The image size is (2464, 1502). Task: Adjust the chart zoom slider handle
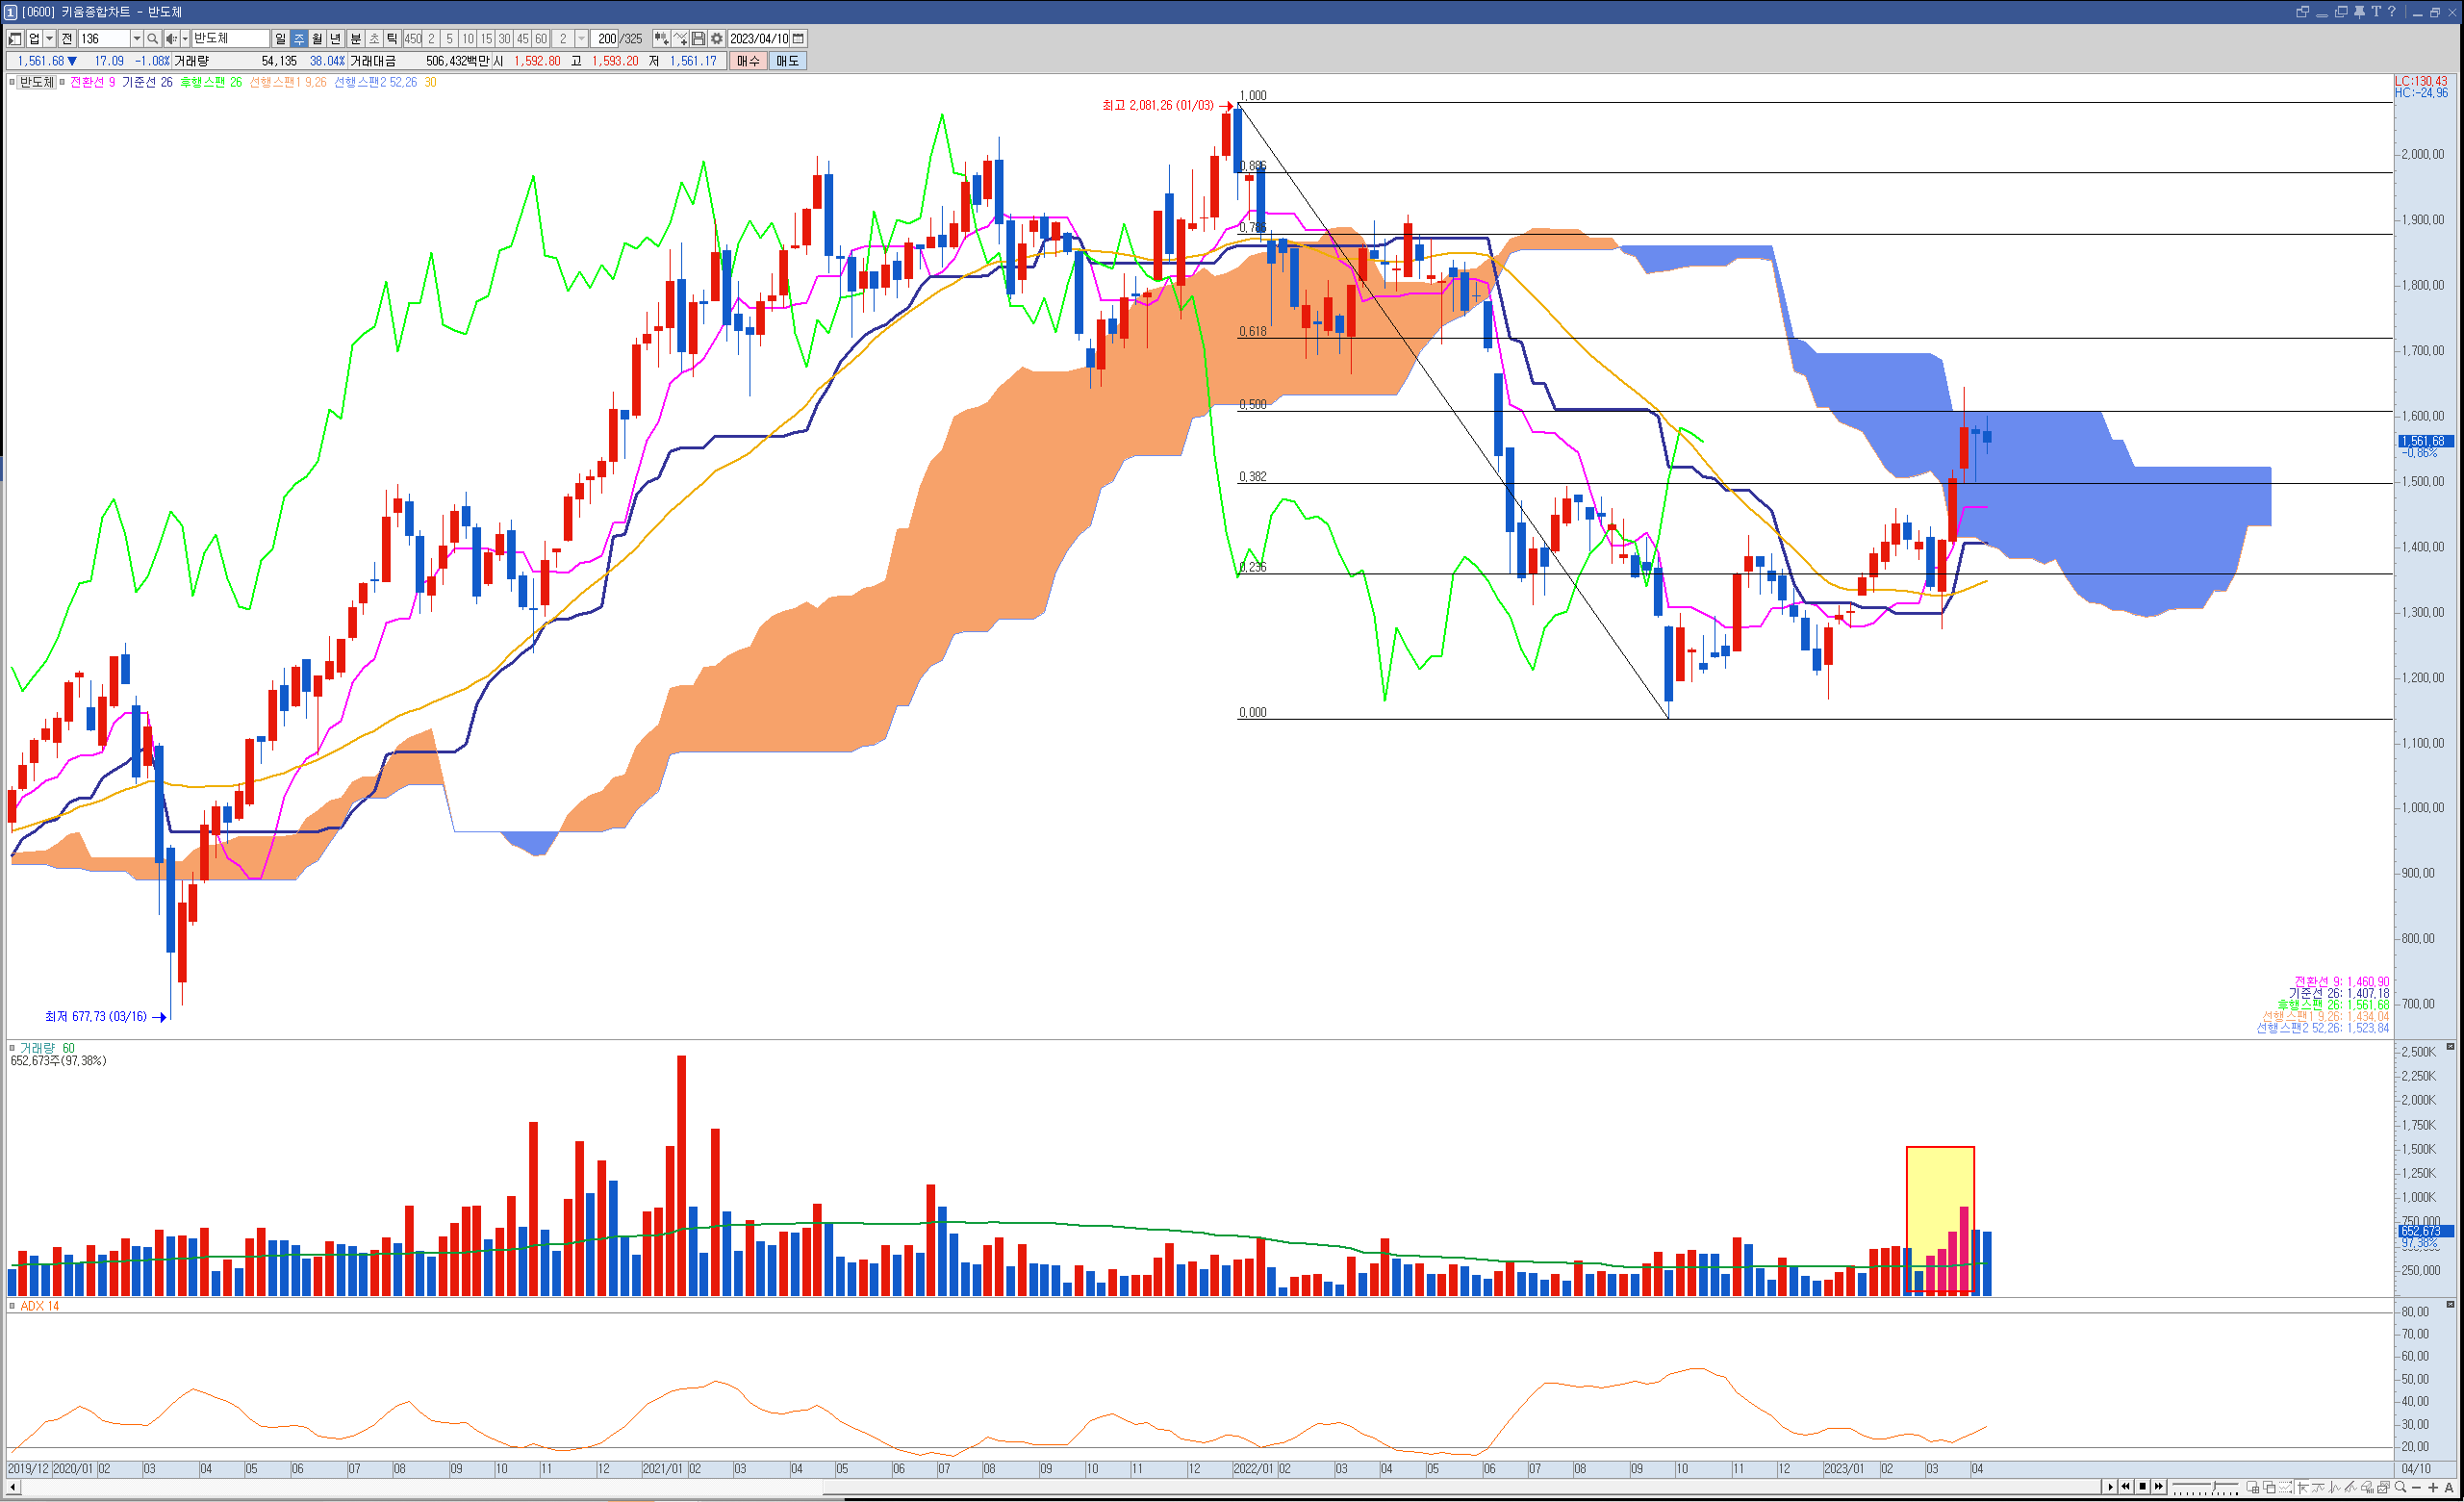coord(2216,1488)
